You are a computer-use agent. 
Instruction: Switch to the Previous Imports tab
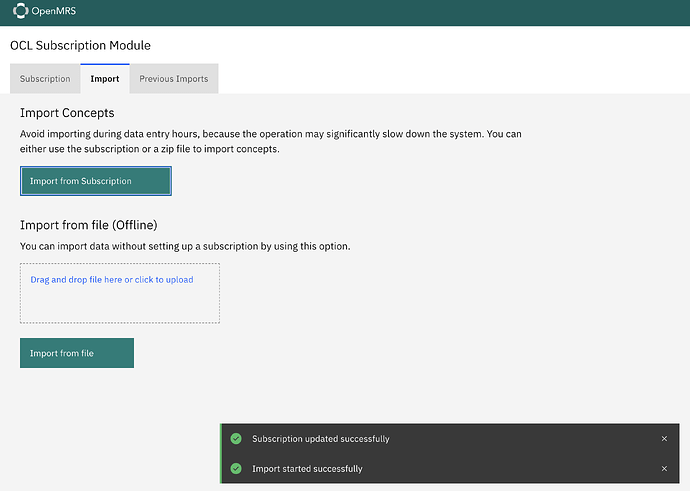tap(174, 79)
